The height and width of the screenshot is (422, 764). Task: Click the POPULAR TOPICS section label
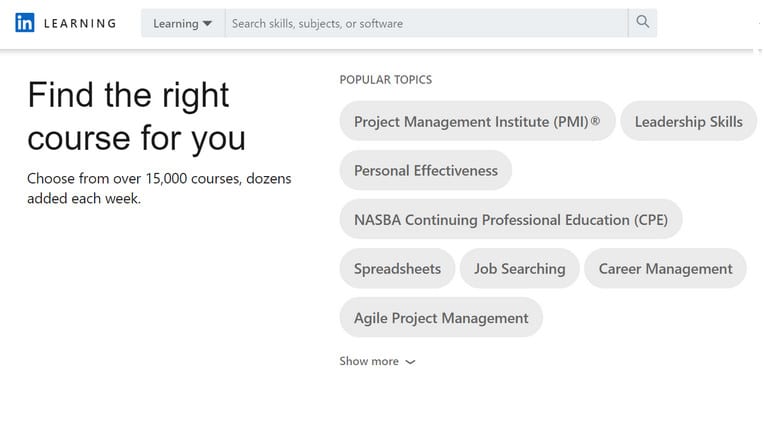[x=385, y=80]
